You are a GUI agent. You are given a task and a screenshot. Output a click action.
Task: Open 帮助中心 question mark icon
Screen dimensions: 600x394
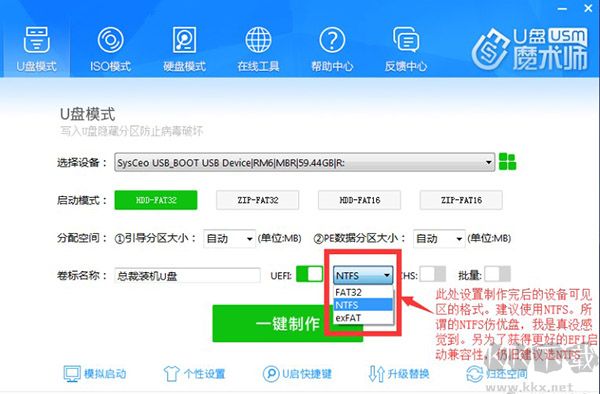[x=332, y=40]
